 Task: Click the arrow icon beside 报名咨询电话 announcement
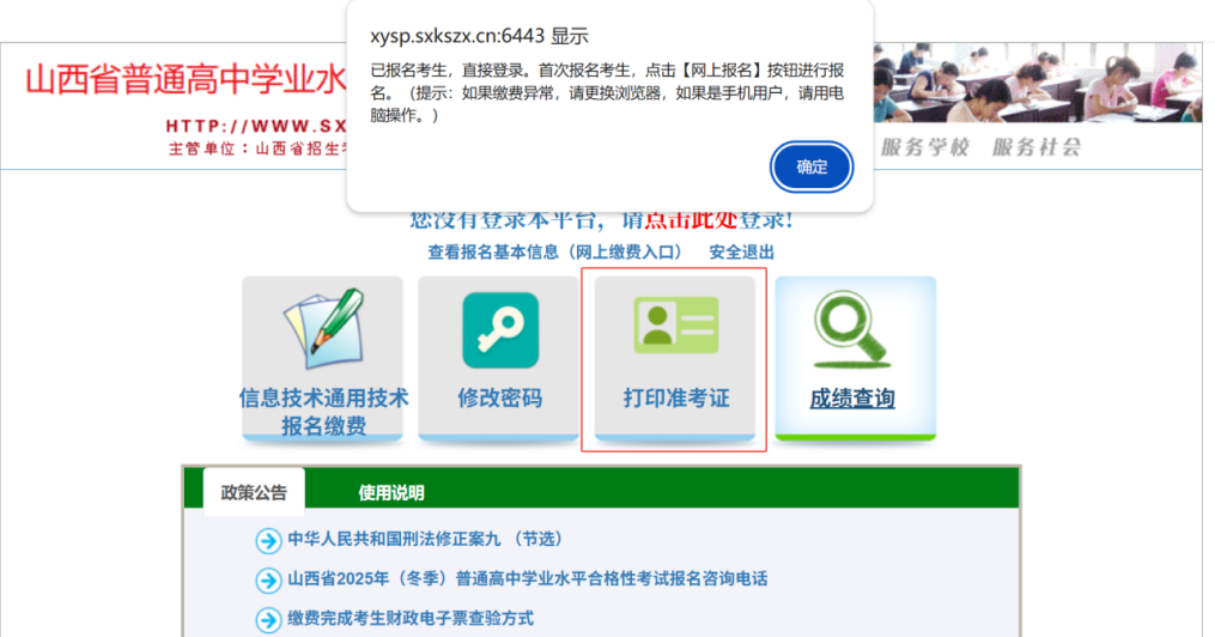click(x=268, y=580)
